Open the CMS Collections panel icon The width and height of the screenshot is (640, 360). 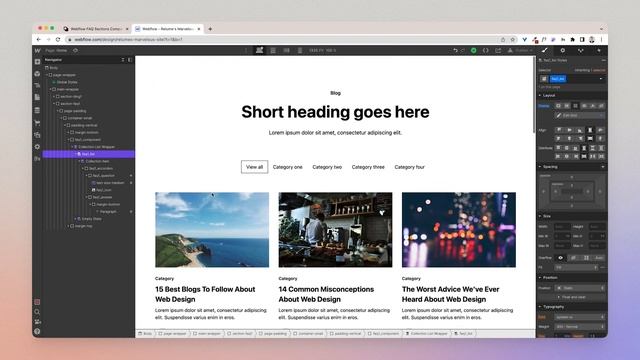(38, 110)
